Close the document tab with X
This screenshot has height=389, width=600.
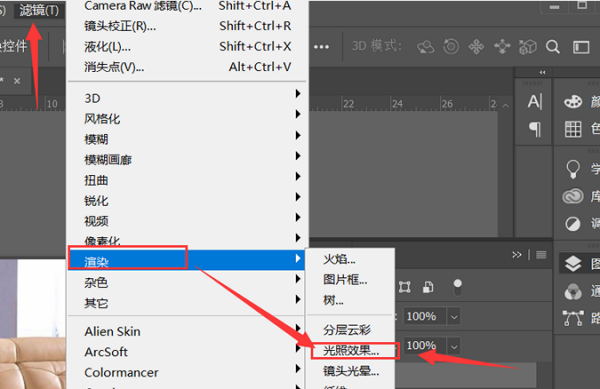[x=17, y=81]
